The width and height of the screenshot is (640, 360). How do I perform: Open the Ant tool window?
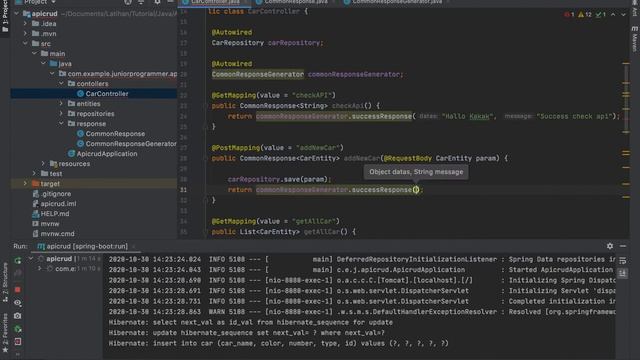(635, 9)
